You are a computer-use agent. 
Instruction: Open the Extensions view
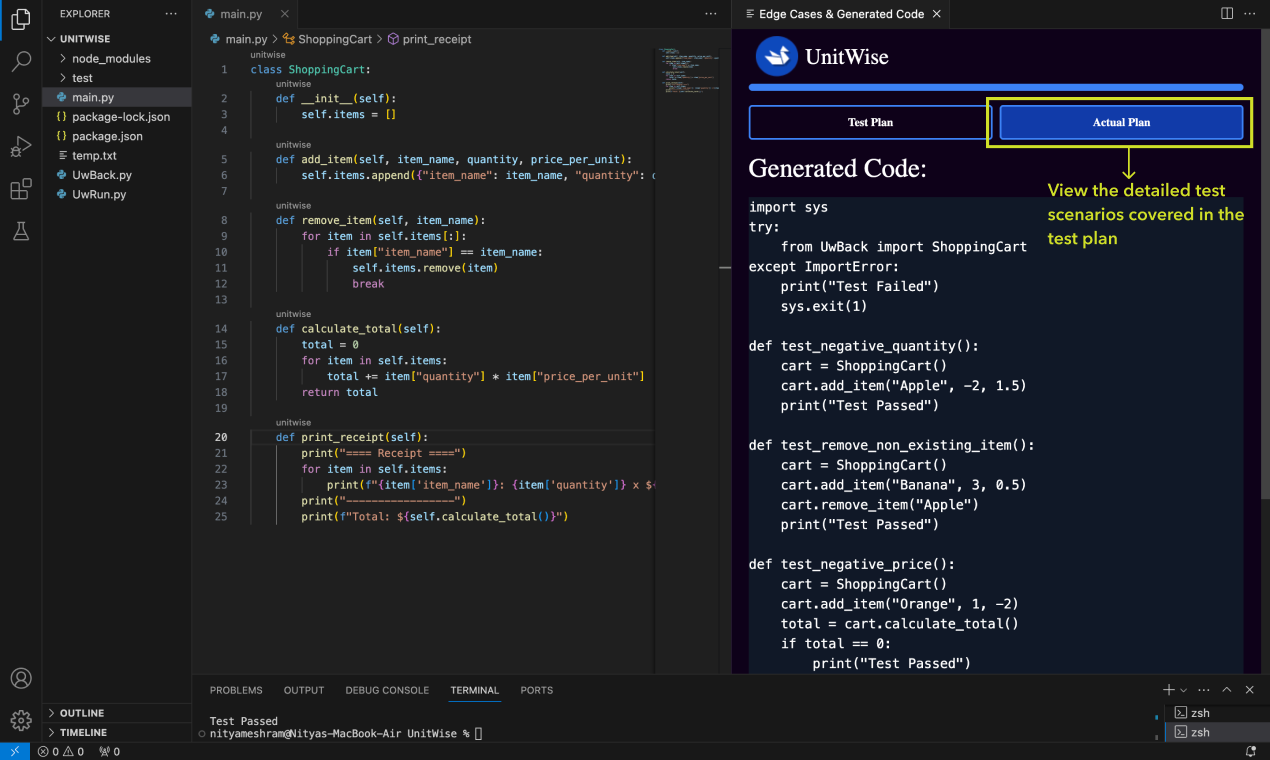click(x=20, y=190)
